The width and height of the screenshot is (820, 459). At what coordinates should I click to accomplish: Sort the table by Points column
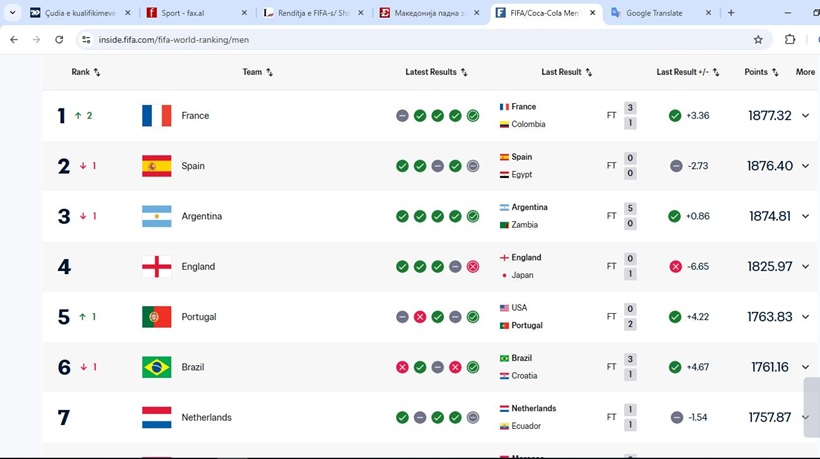pyautogui.click(x=761, y=72)
